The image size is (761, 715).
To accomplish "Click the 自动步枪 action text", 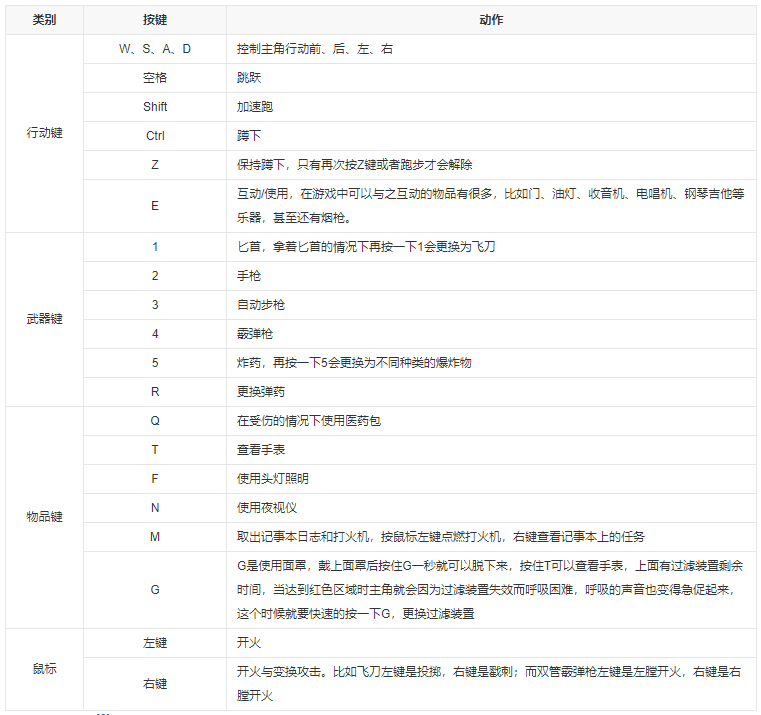I will [261, 305].
